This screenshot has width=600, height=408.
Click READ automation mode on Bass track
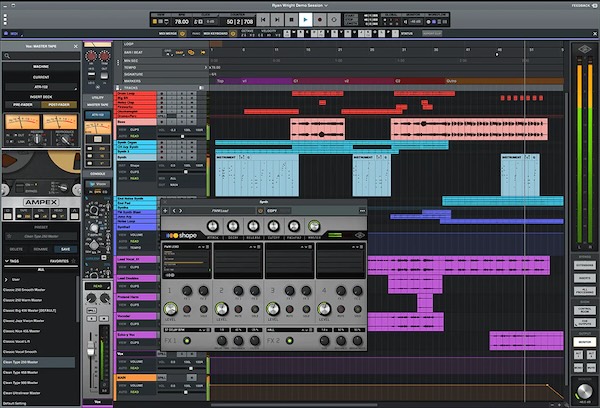(x=134, y=136)
